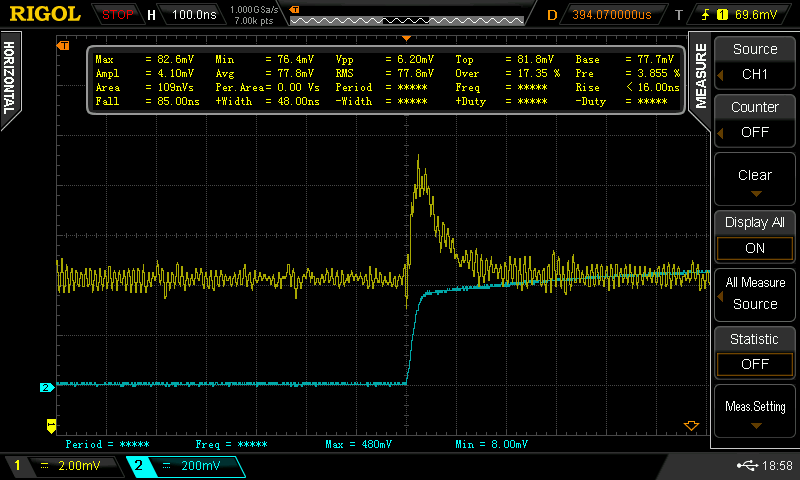Select the yellow channel 1 ground marker
Screen dimensions: 800x480
(x=51, y=424)
